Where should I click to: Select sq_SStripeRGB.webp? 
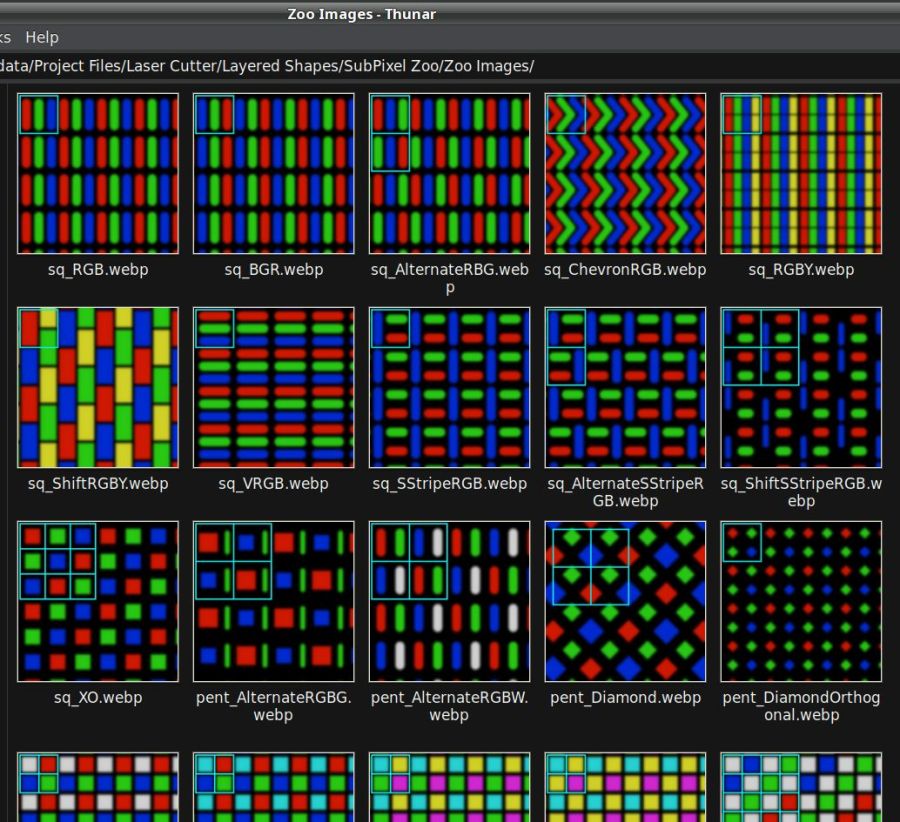[449, 387]
